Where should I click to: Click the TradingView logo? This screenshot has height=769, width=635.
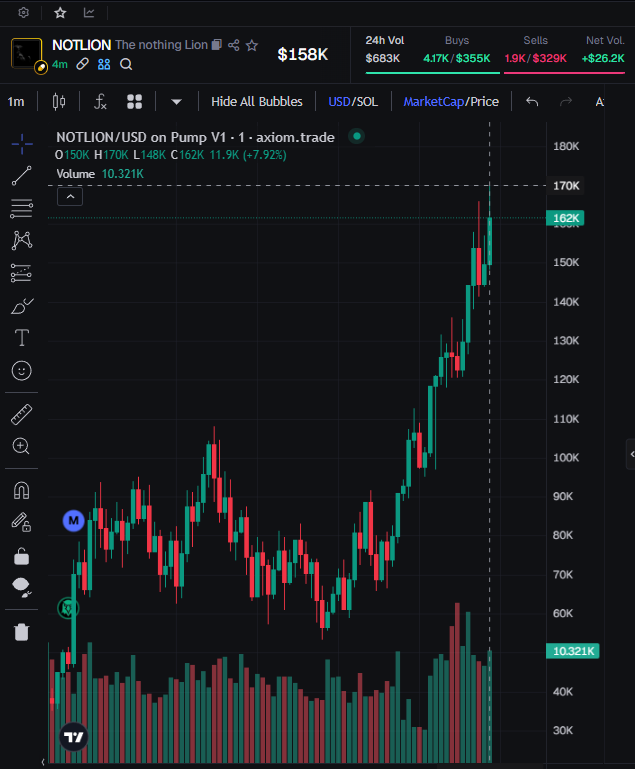74,737
